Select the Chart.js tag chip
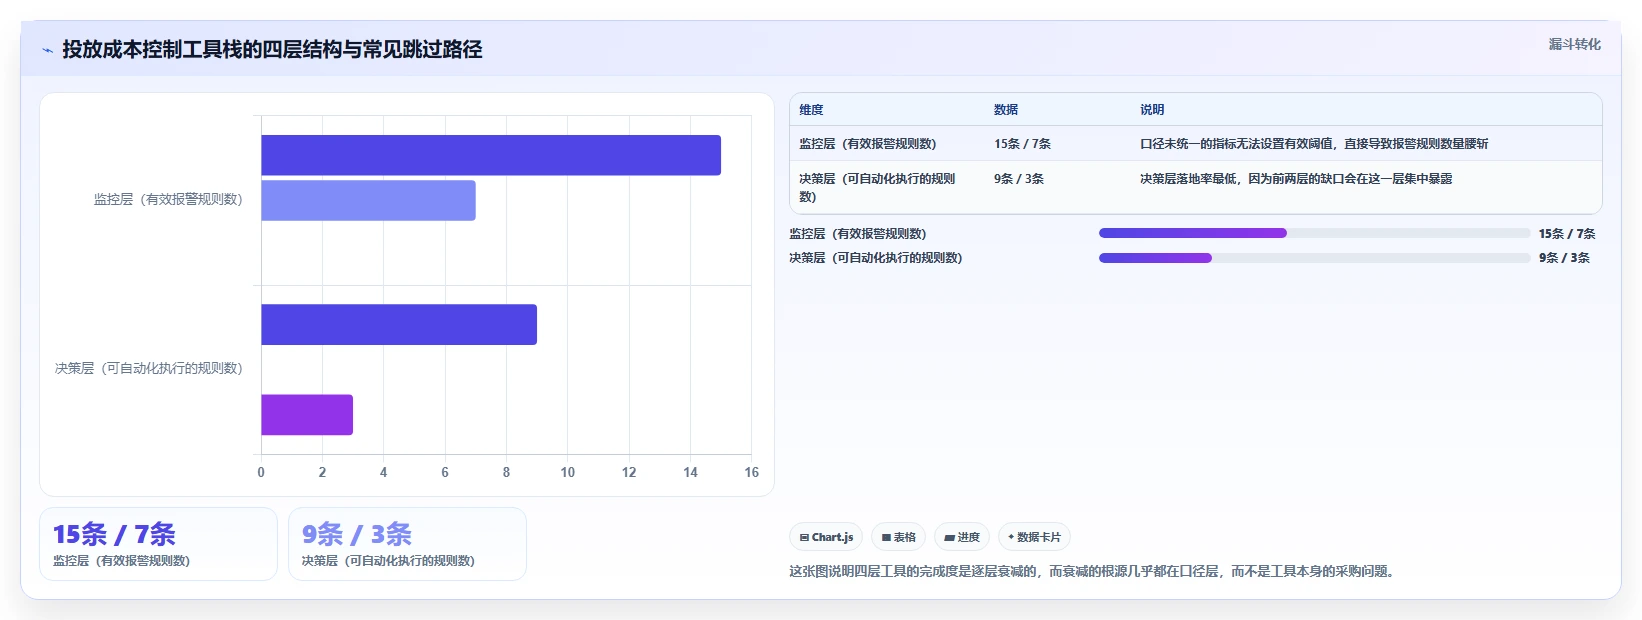This screenshot has height=620, width=1642. click(x=826, y=537)
